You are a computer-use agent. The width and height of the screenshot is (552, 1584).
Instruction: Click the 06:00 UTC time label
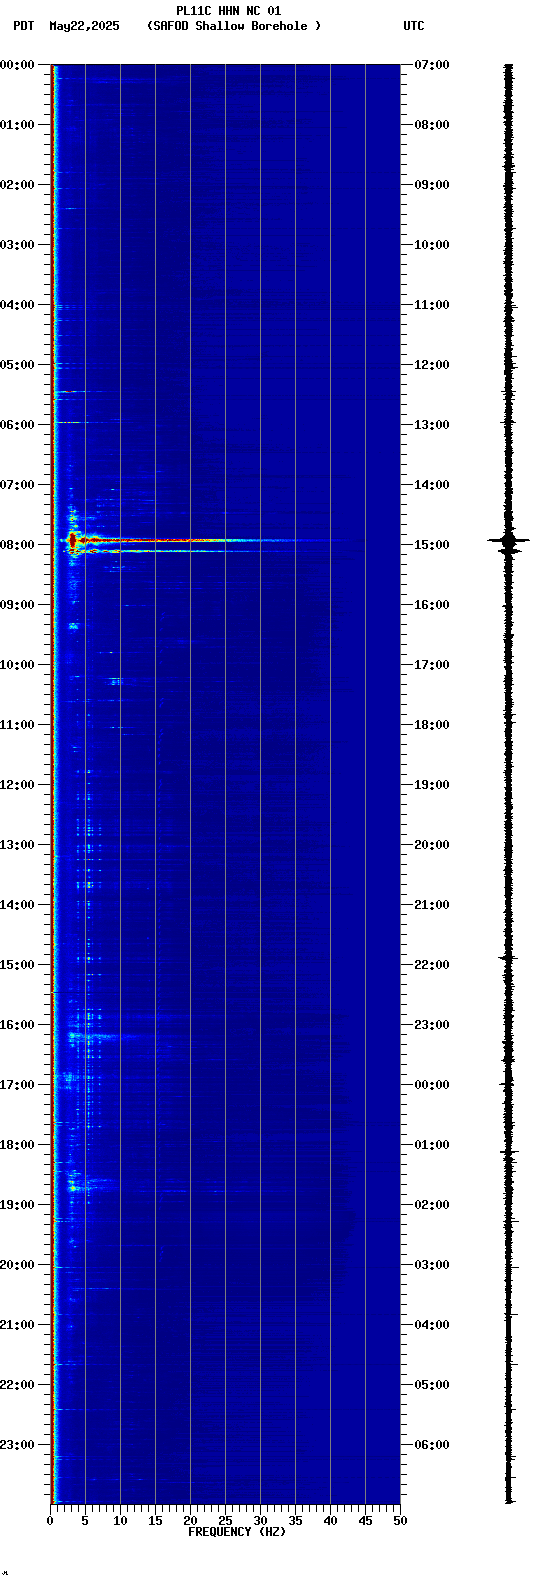(432, 1445)
